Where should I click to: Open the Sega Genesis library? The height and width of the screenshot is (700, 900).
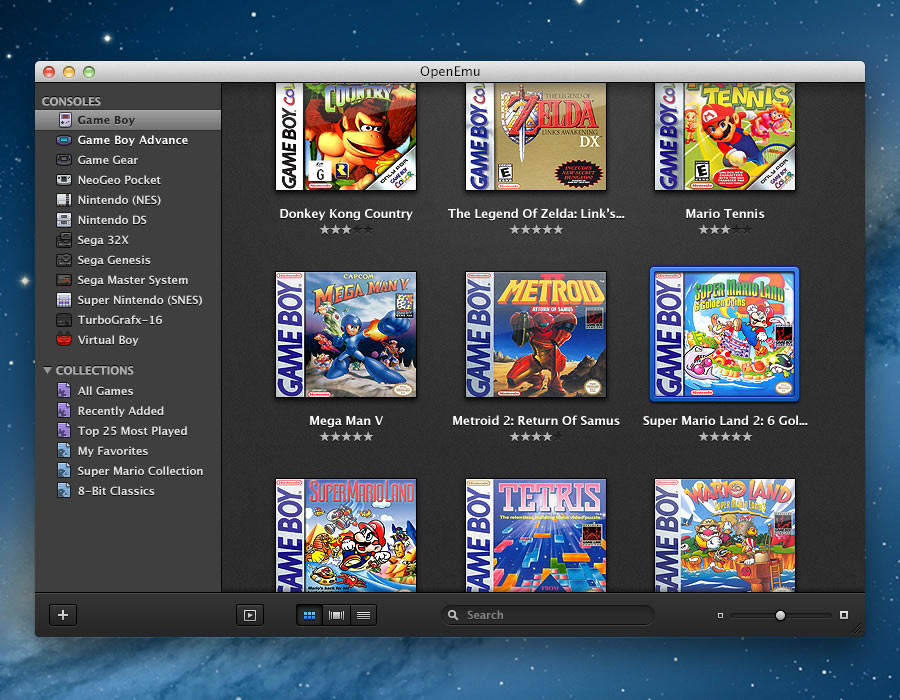point(128,260)
